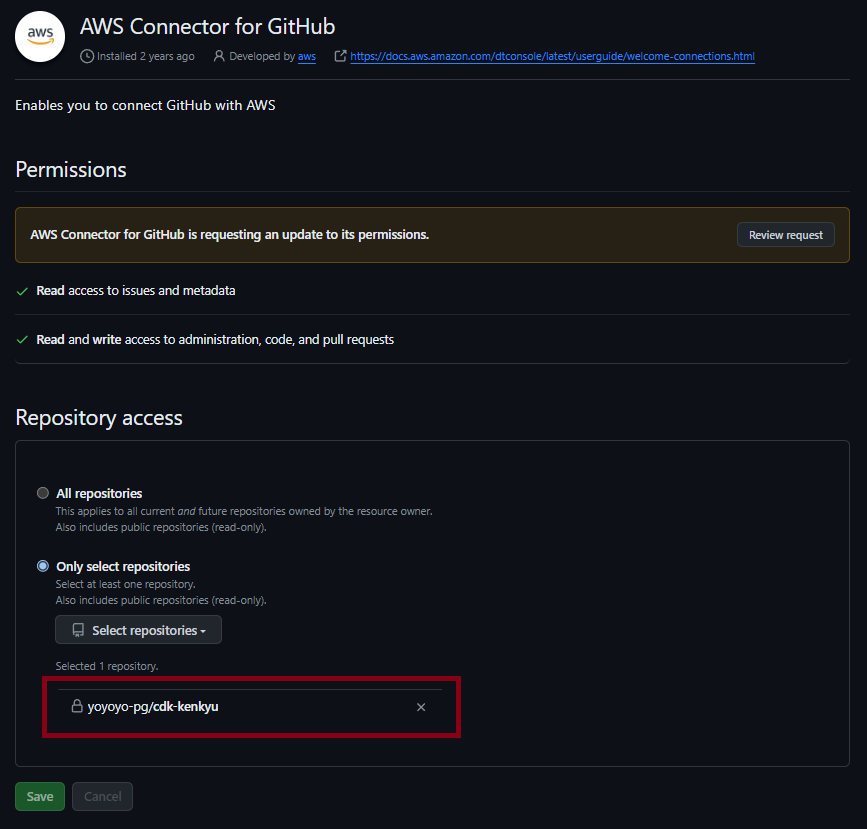Click the person icon next to Developed by
The width and height of the screenshot is (867, 829).
click(x=218, y=56)
